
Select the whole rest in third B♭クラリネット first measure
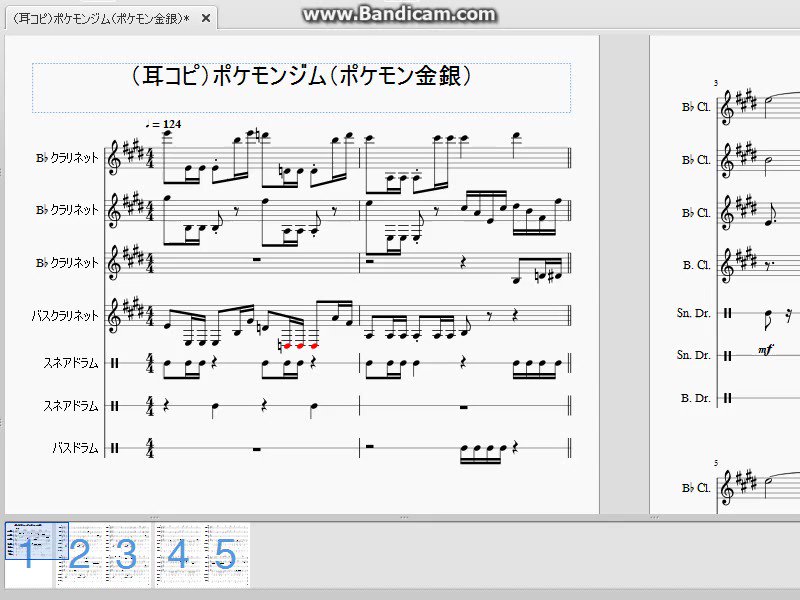[257, 260]
